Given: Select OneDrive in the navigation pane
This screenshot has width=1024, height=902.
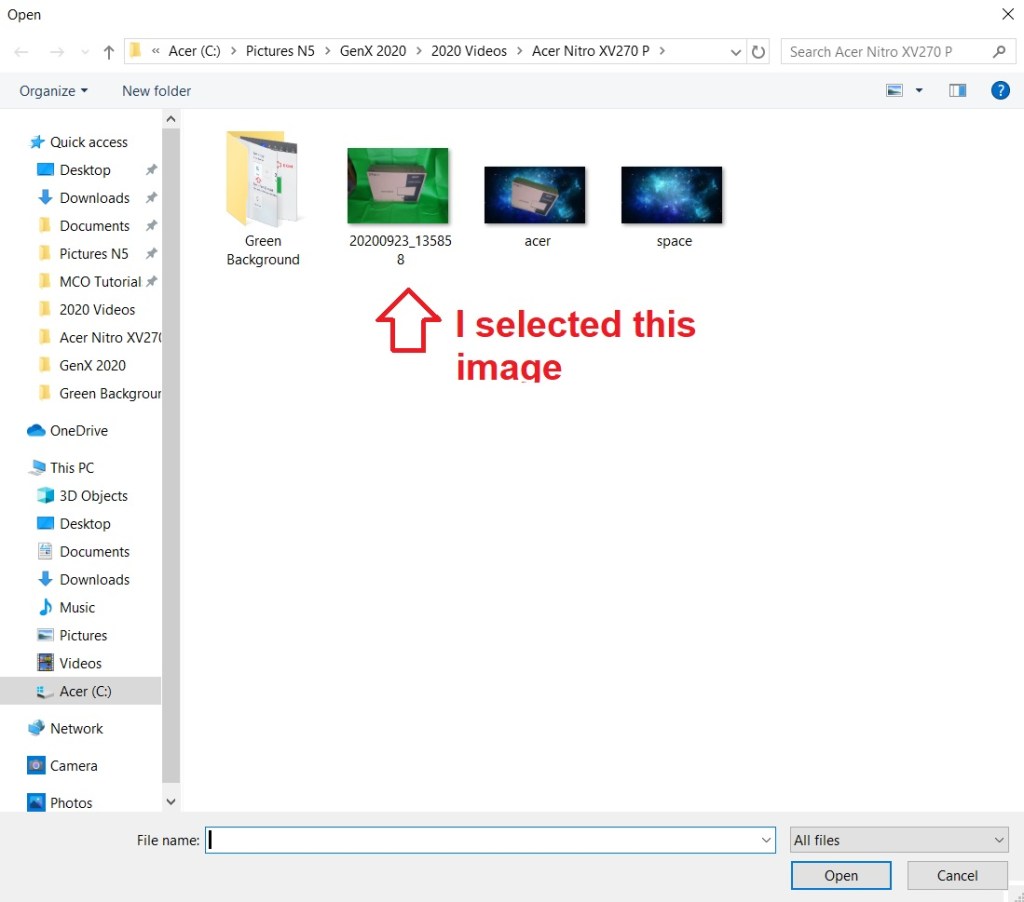Looking at the screenshot, I should (x=78, y=431).
